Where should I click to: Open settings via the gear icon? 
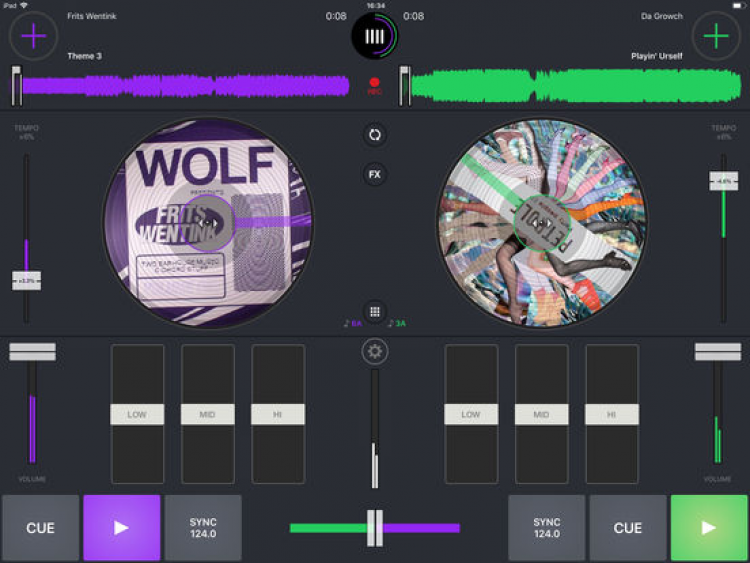(375, 352)
